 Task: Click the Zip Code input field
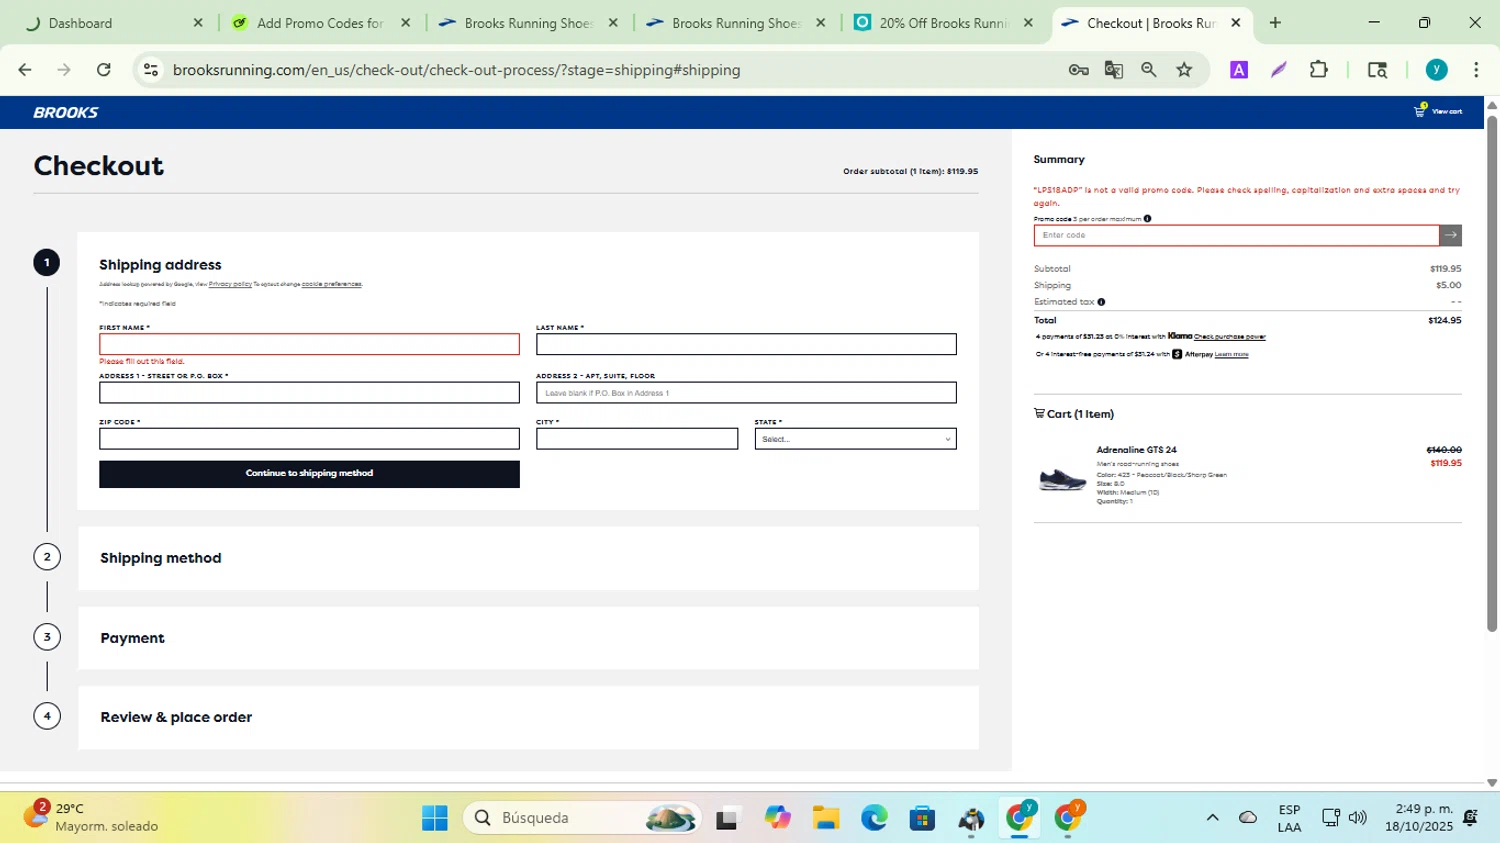point(309,439)
